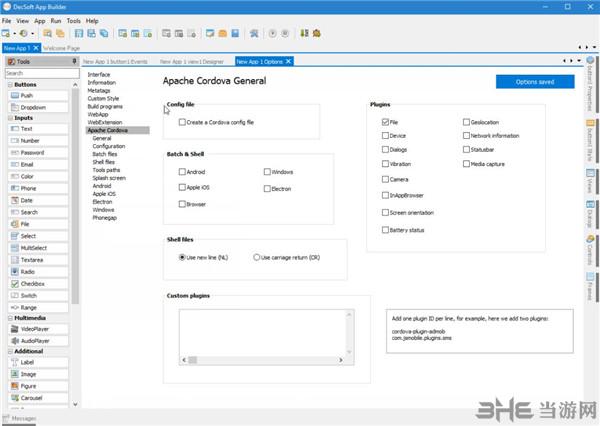Check Create a Cordova config file
Image resolution: width=600 pixels, height=426 pixels.
[182, 122]
